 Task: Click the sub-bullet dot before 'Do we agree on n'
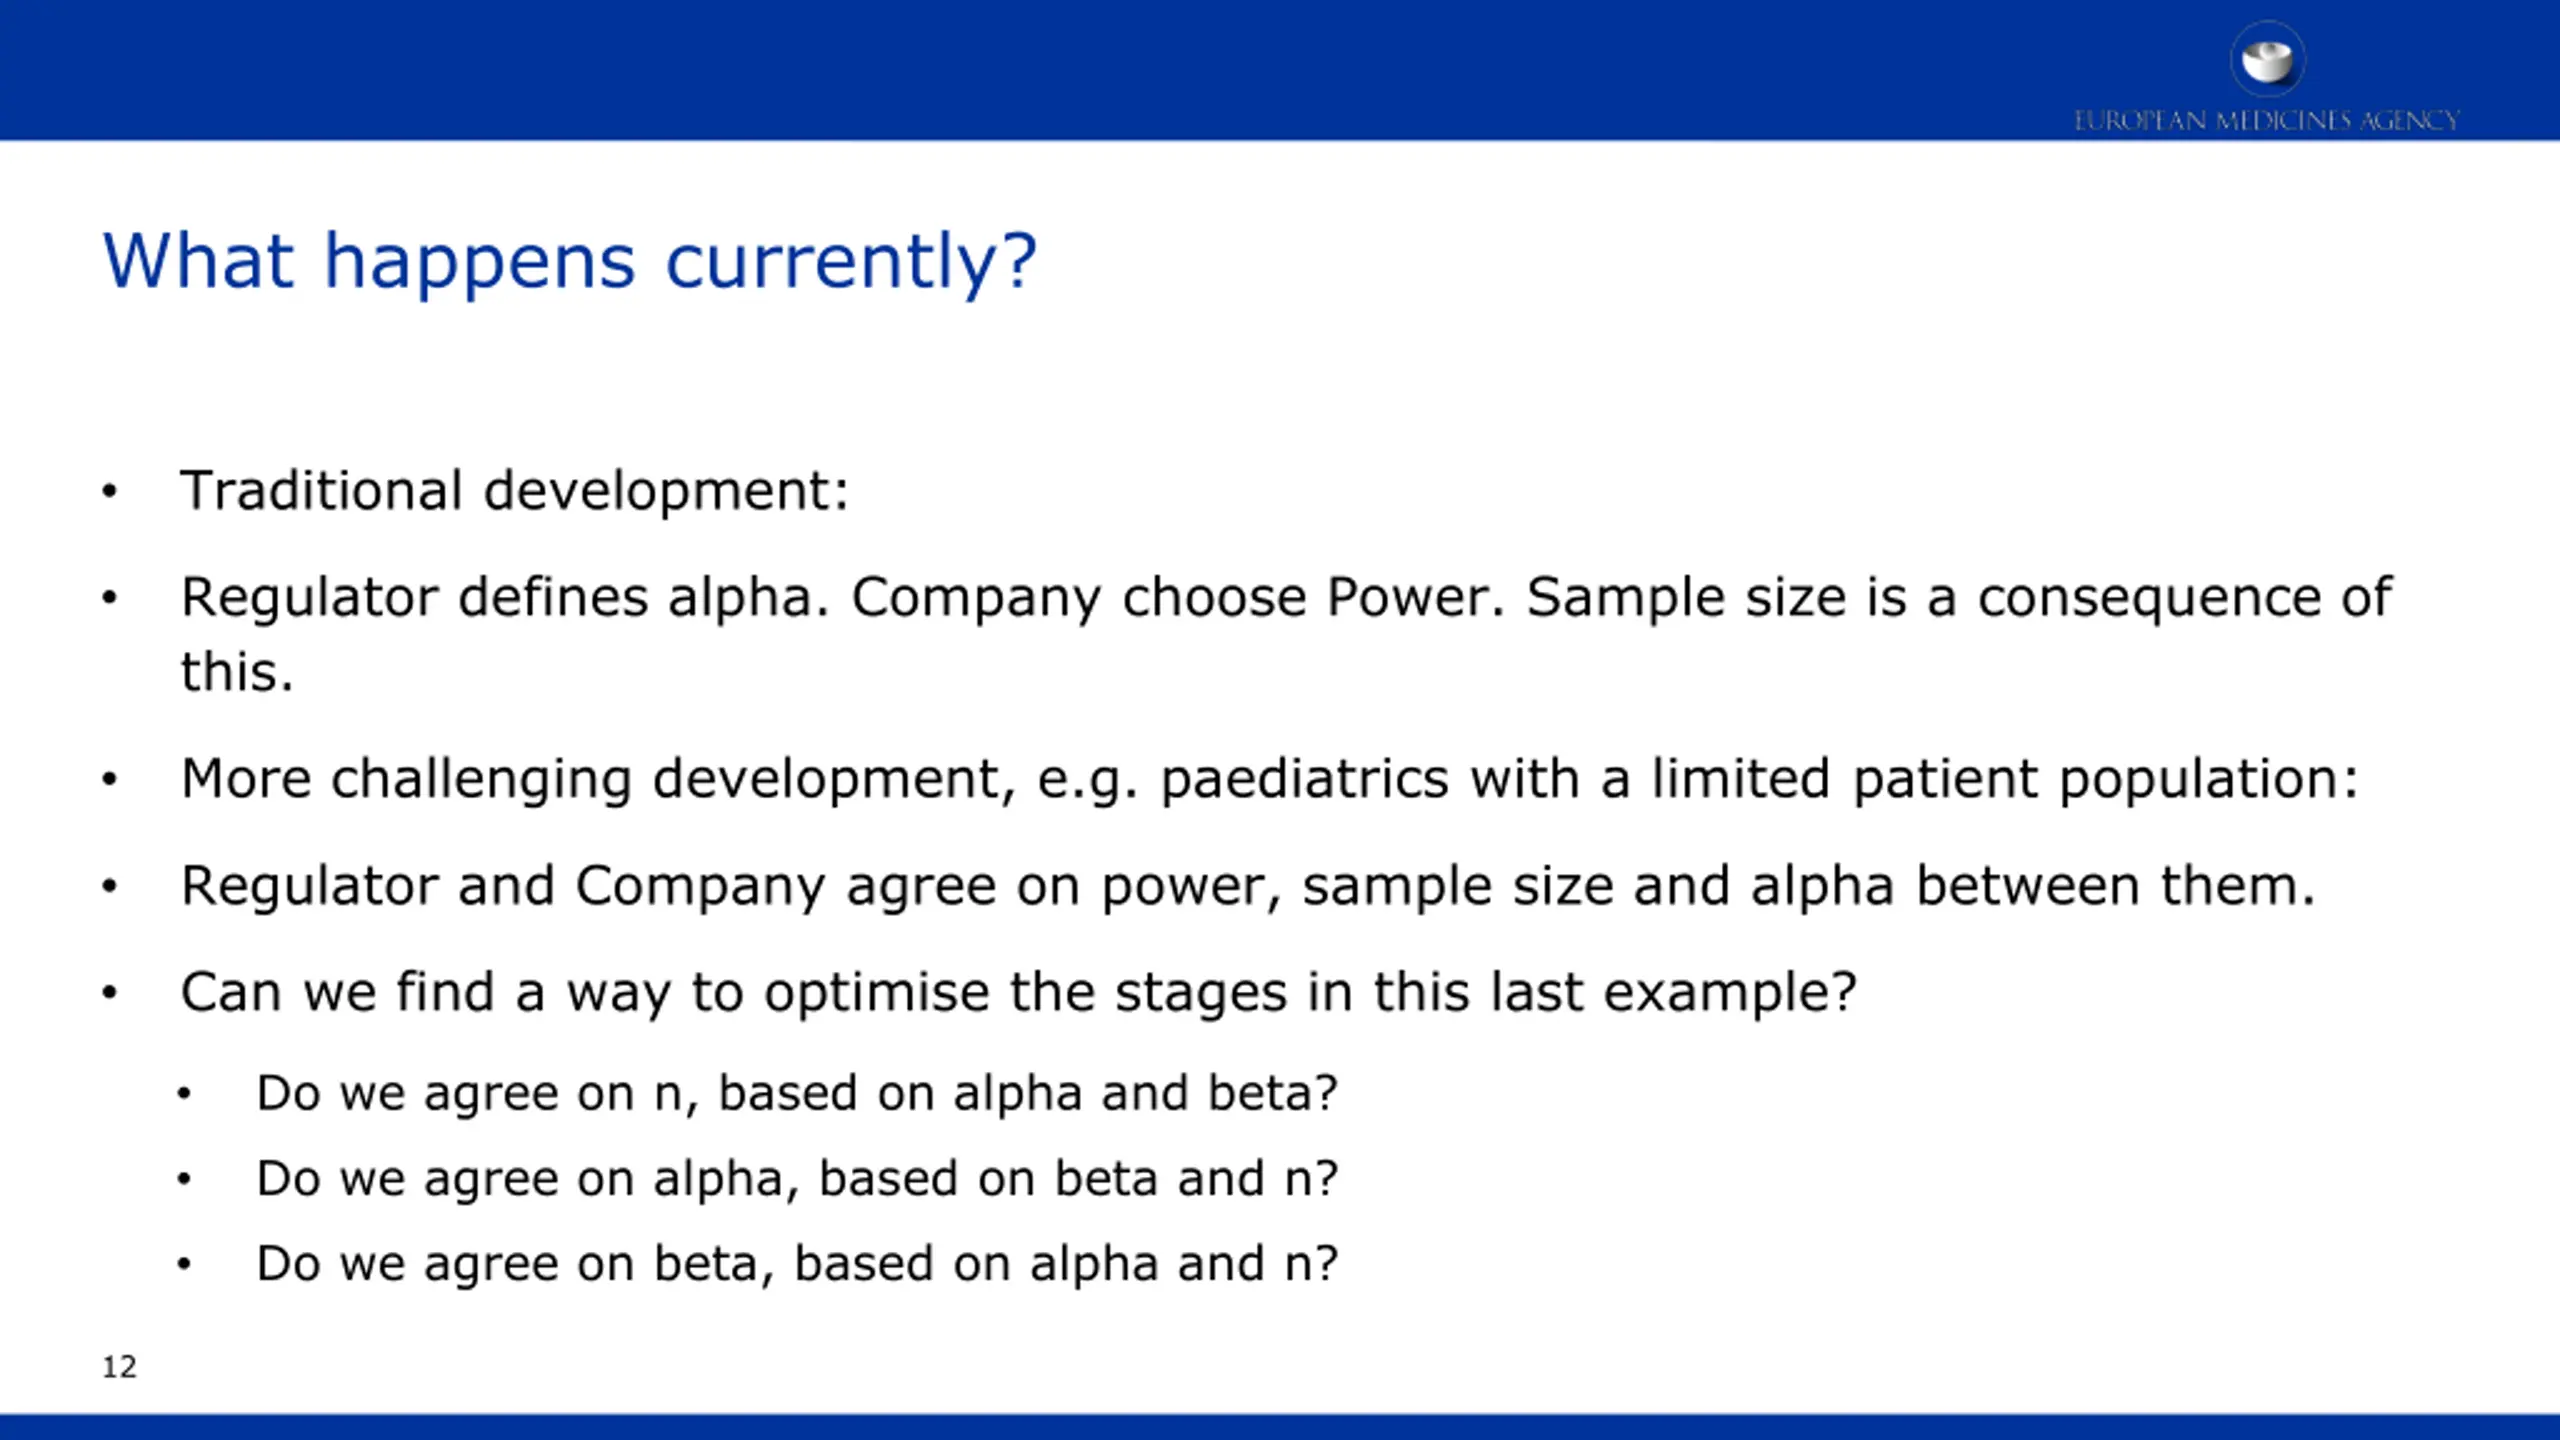(x=184, y=1094)
